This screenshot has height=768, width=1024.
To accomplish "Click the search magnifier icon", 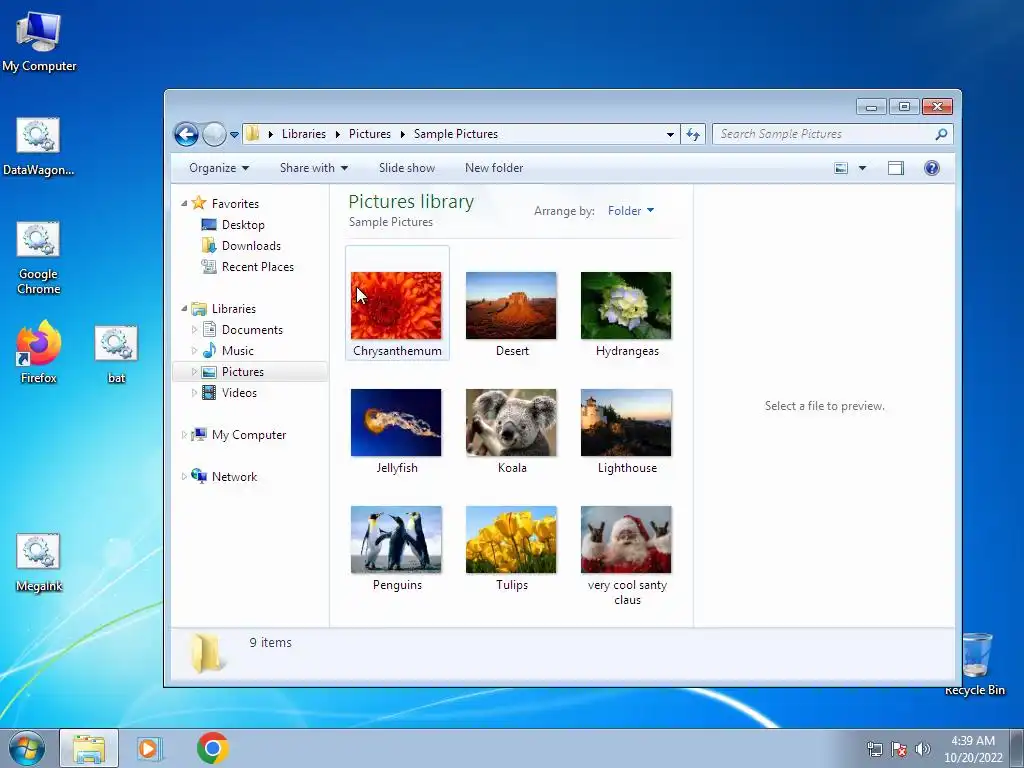I will (x=940, y=134).
